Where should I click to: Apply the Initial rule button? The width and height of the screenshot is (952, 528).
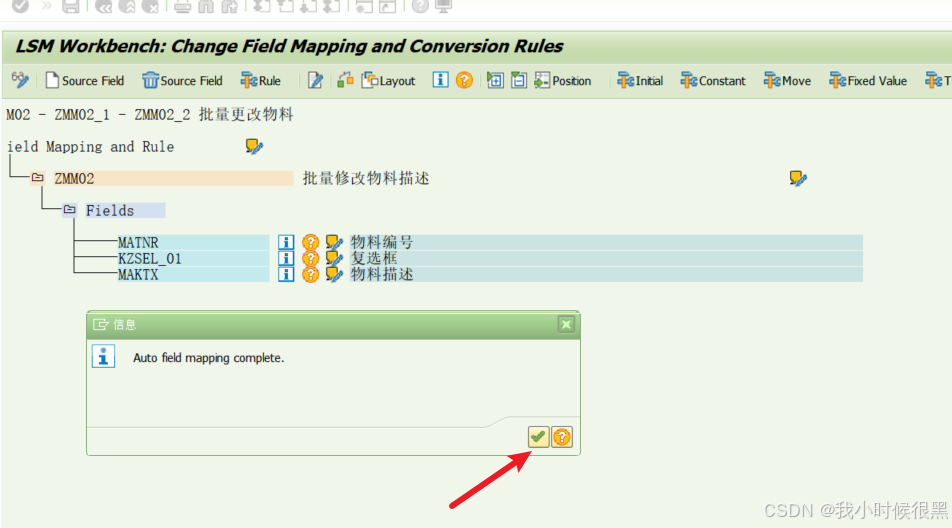[x=640, y=80]
